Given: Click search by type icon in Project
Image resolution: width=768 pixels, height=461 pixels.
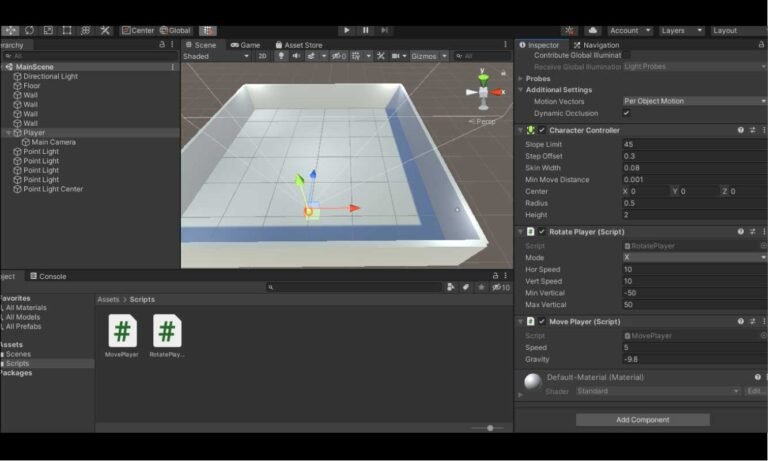Looking at the screenshot, I should tap(451, 287).
